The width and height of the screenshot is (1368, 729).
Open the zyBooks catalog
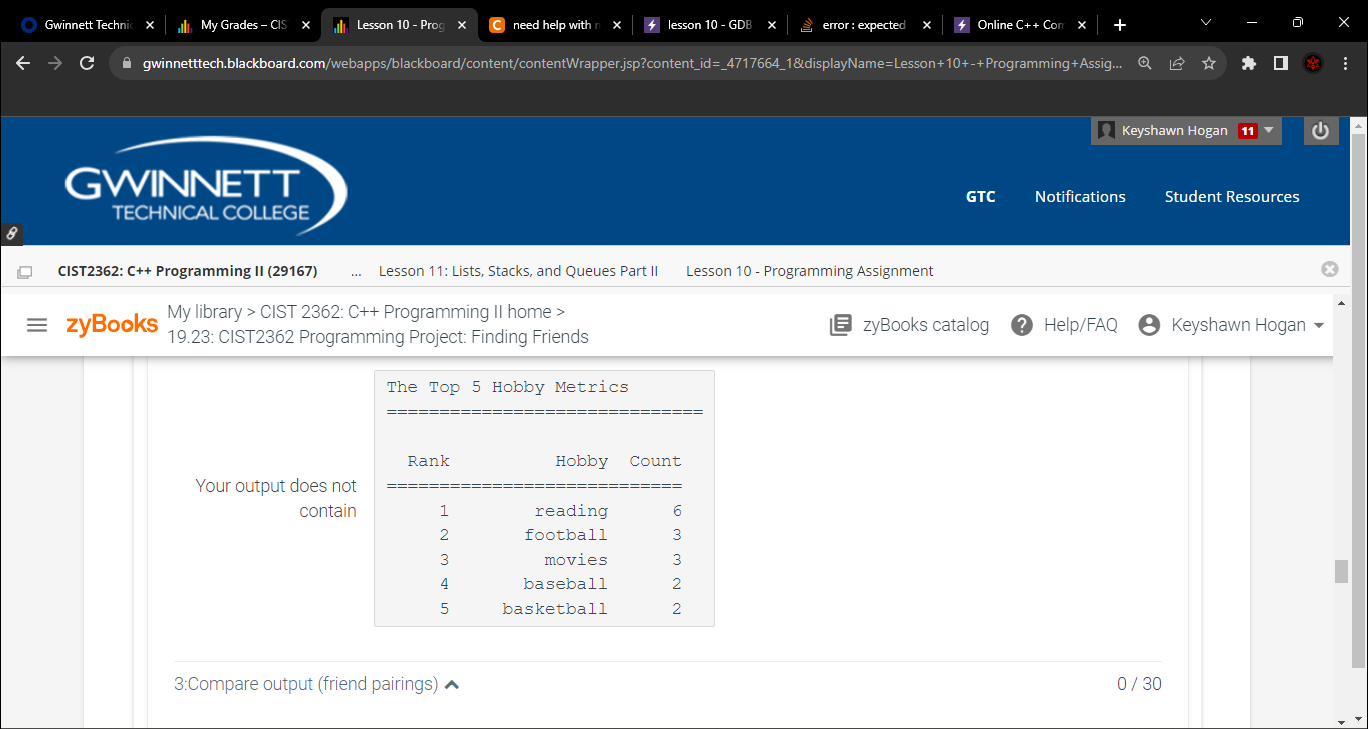click(908, 324)
